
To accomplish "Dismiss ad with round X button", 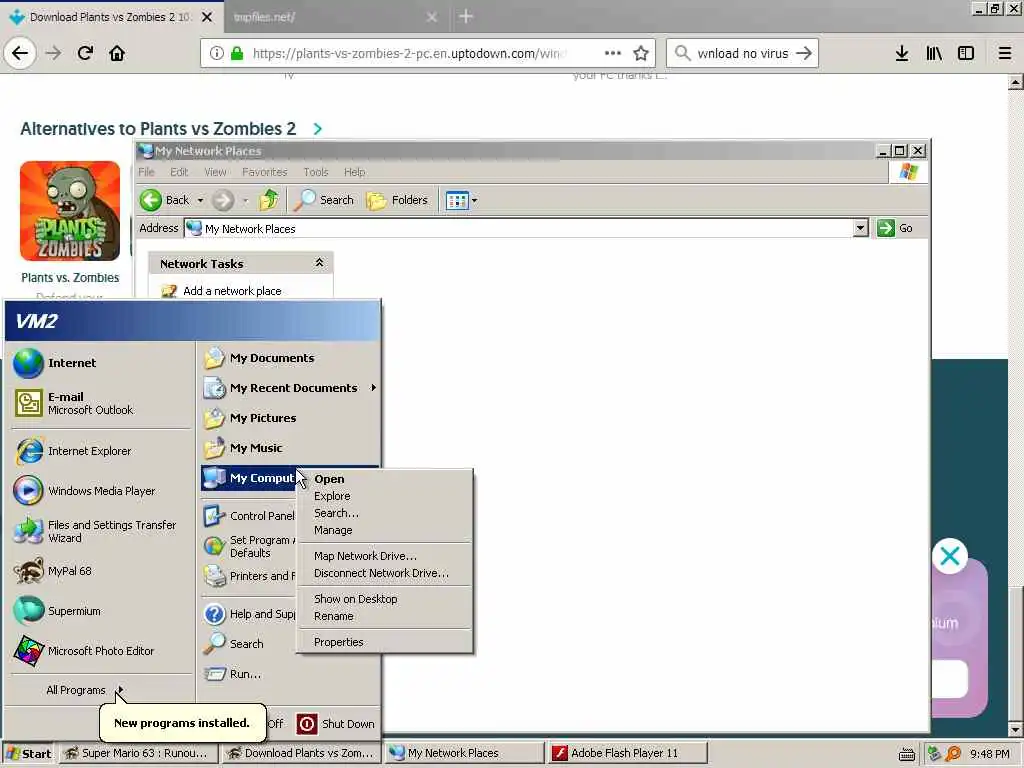I will [x=950, y=556].
